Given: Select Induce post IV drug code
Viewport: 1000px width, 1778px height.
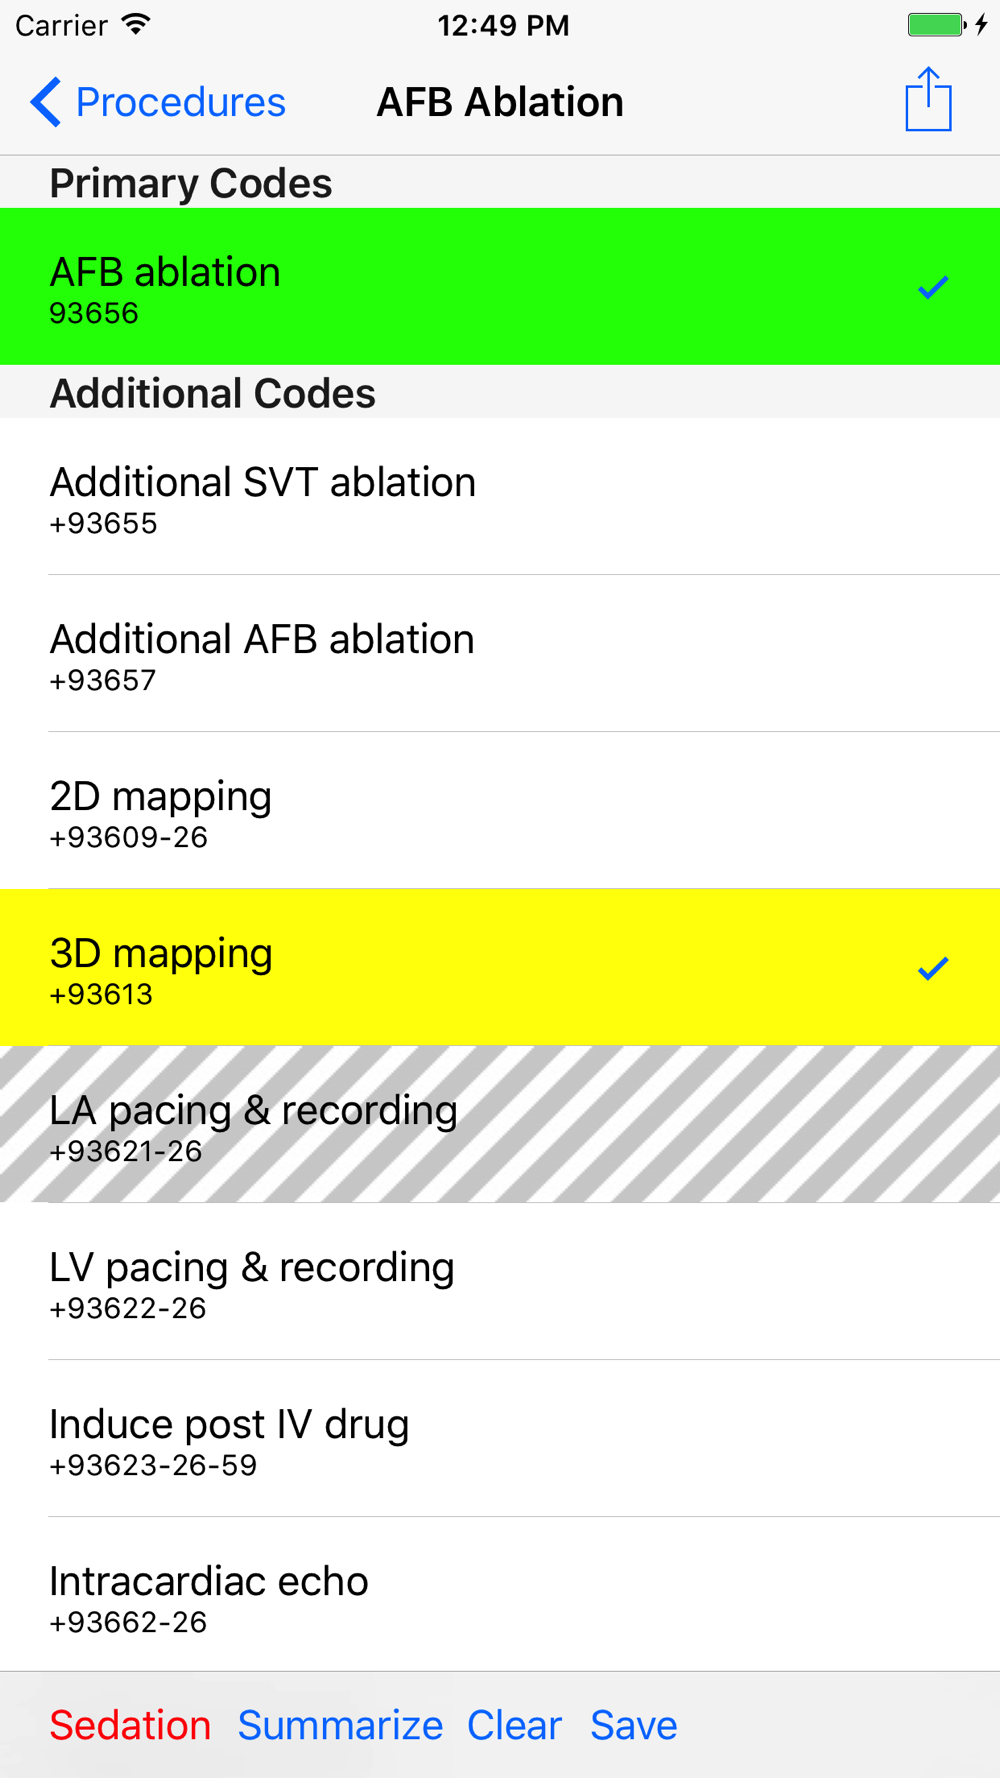Looking at the screenshot, I should coord(500,1439).
